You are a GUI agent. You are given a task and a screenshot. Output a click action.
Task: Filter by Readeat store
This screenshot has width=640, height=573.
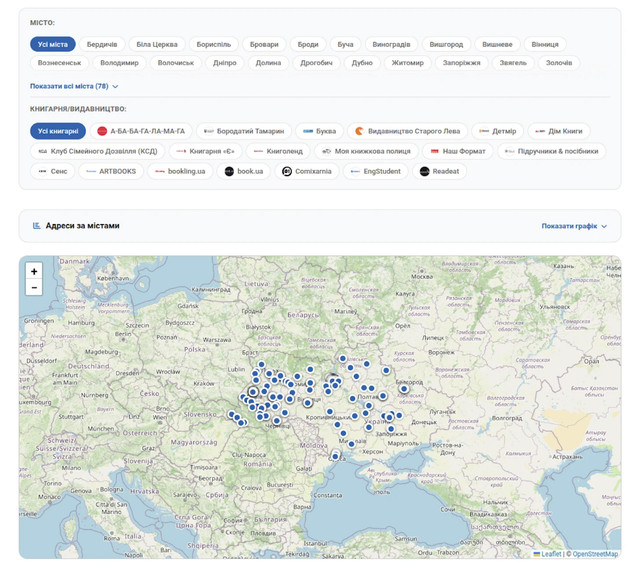(x=439, y=171)
